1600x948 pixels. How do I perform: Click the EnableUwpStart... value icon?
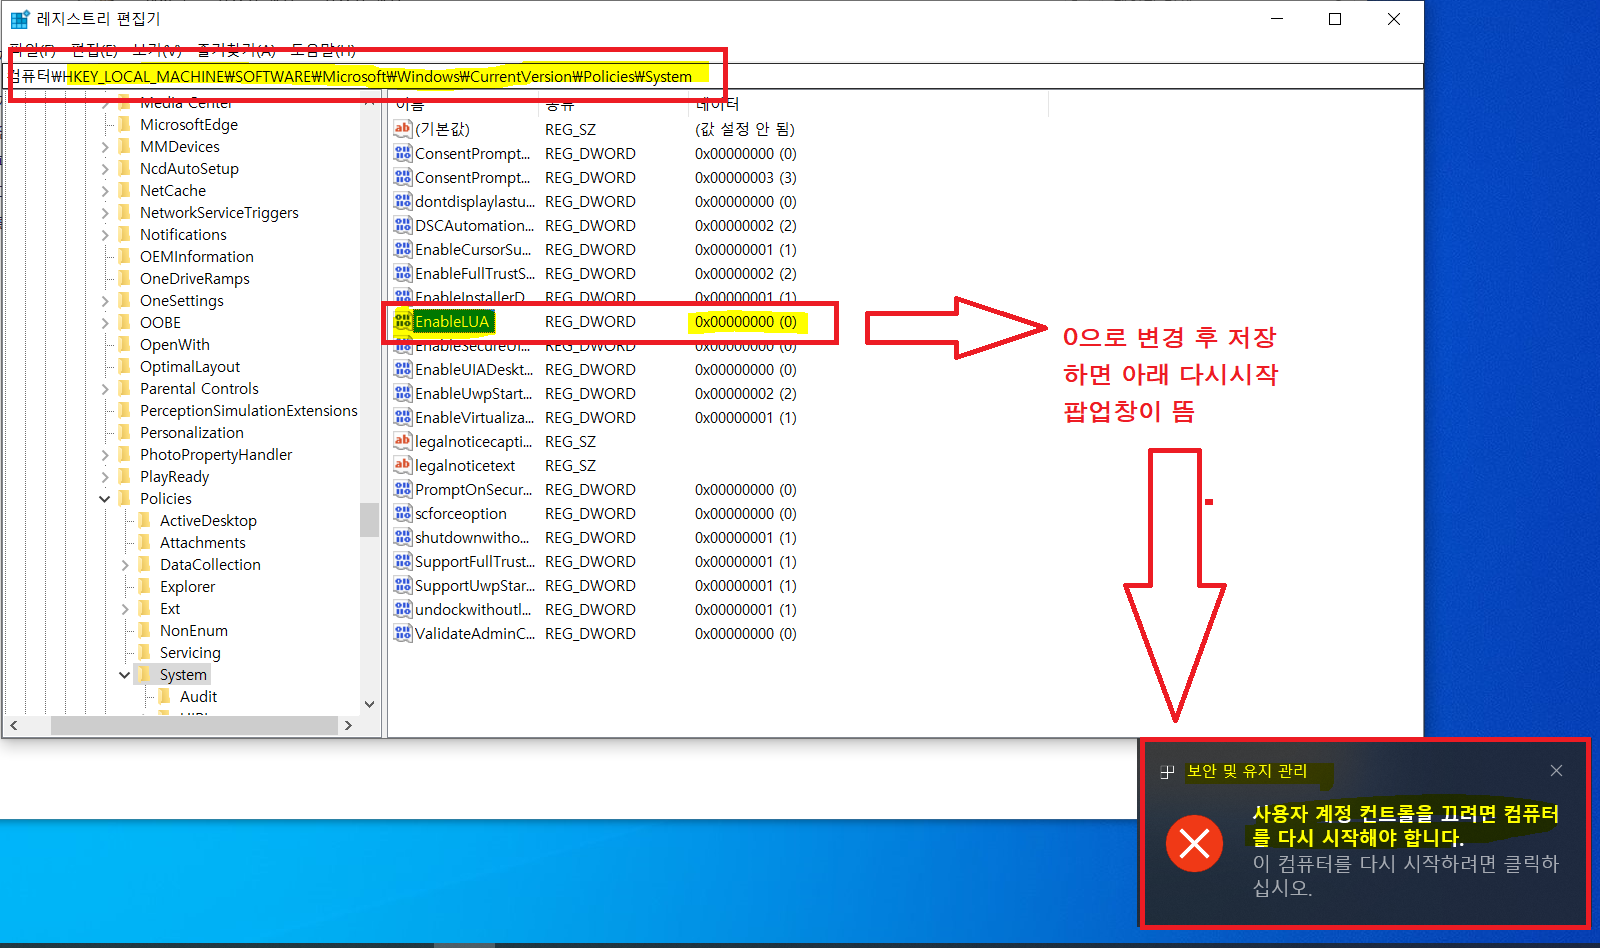pyautogui.click(x=403, y=393)
